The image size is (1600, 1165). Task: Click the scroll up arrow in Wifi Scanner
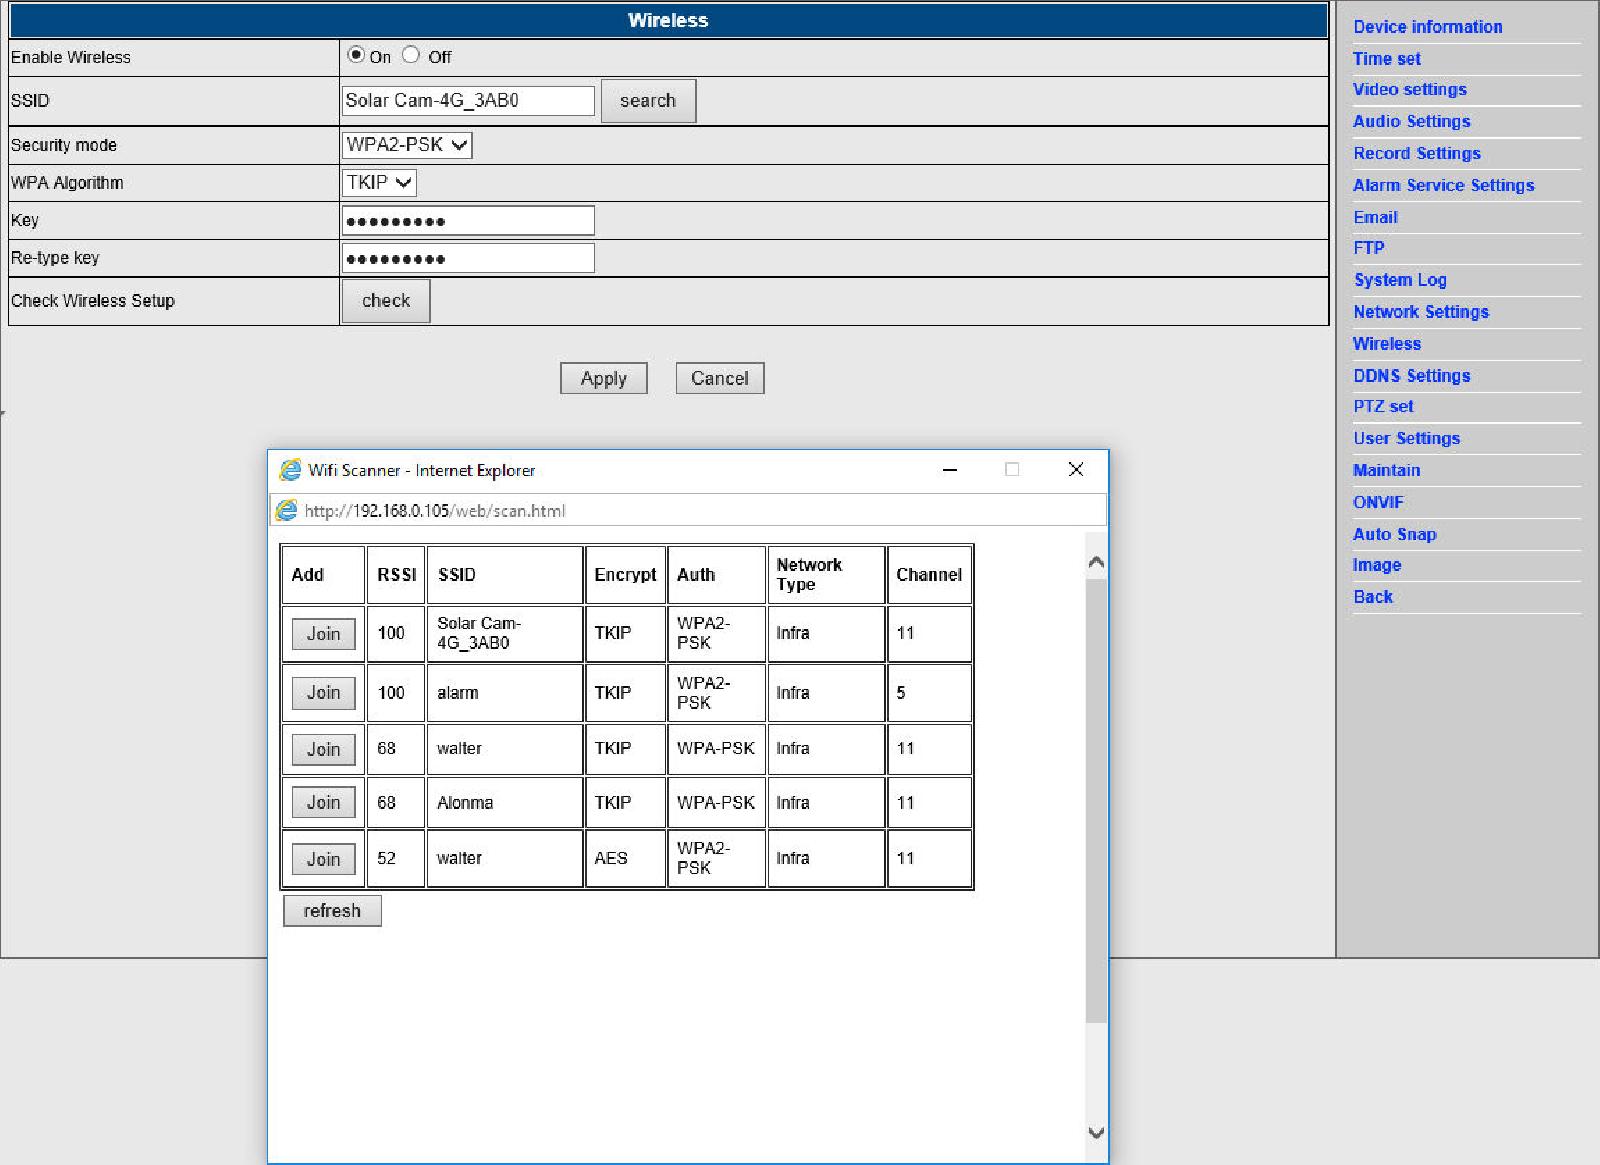click(1096, 563)
